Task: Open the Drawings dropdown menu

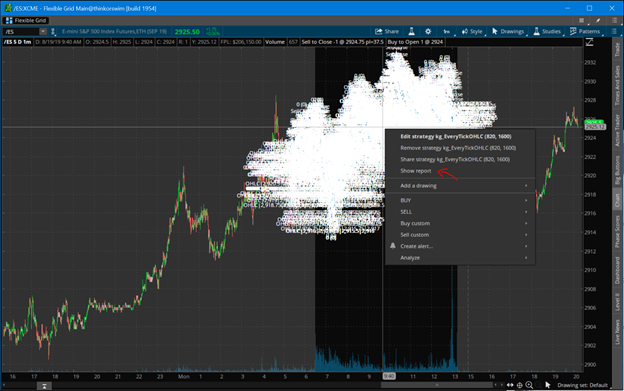Action: [508, 31]
